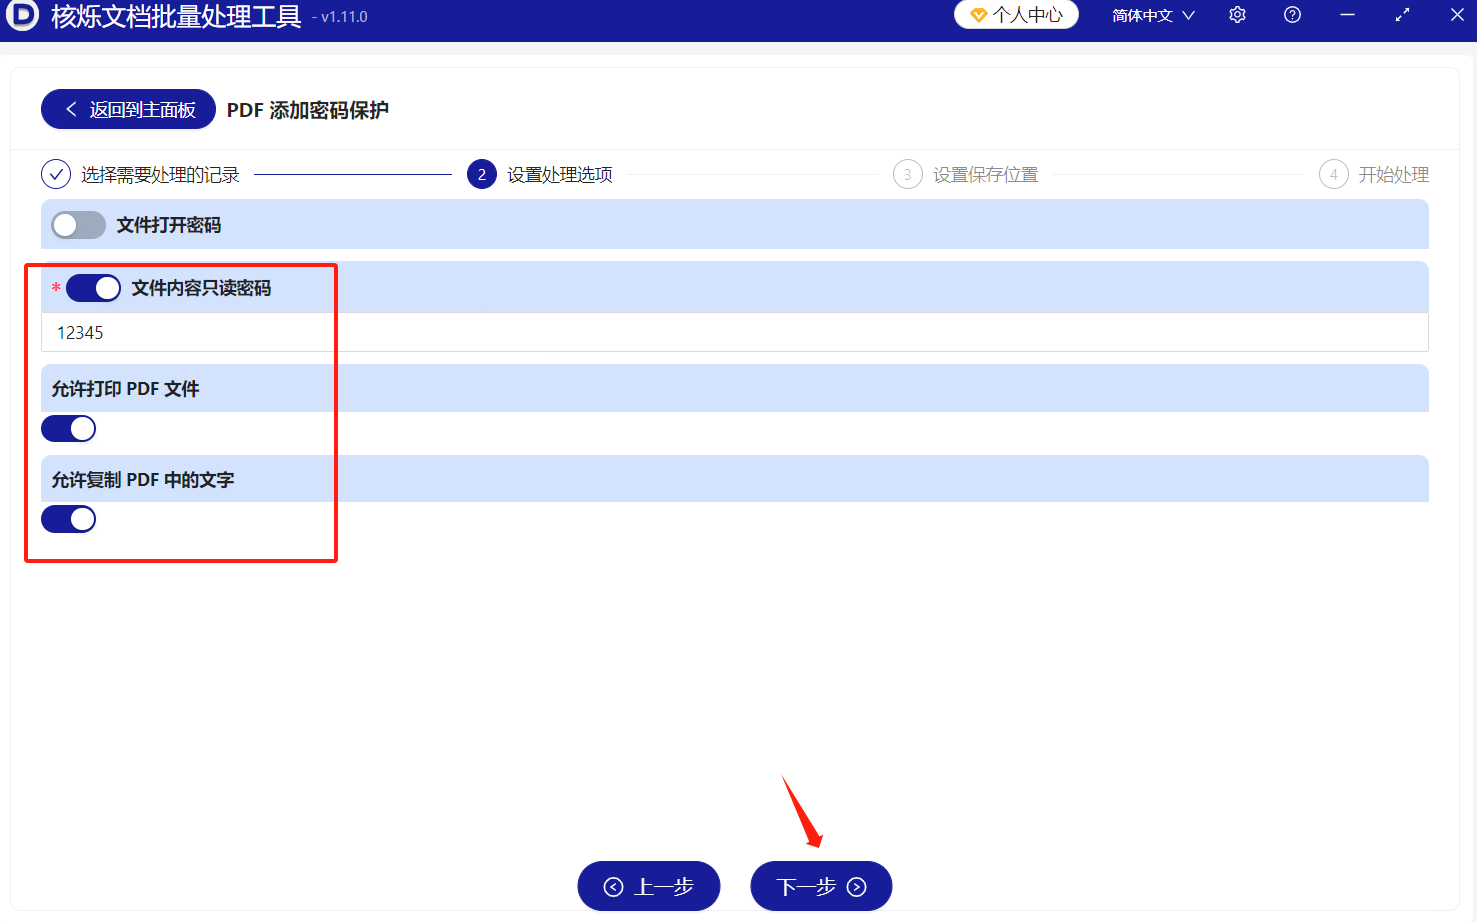This screenshot has height=922, width=1477.
Task: Click the help question mark icon
Action: pos(1292,15)
